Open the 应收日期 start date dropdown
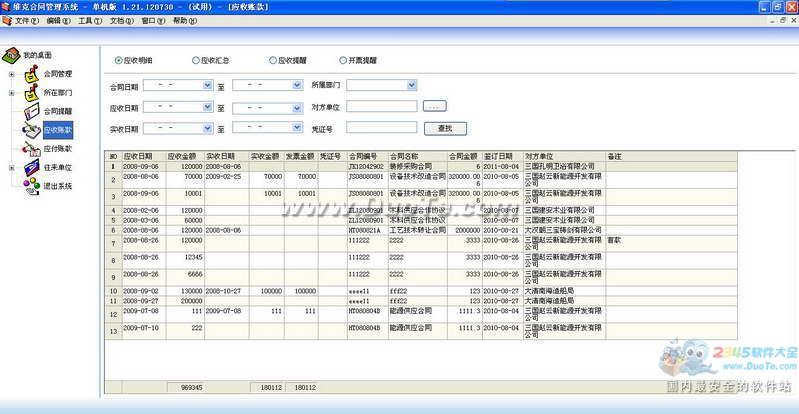This screenshot has width=799, height=414. (x=207, y=107)
